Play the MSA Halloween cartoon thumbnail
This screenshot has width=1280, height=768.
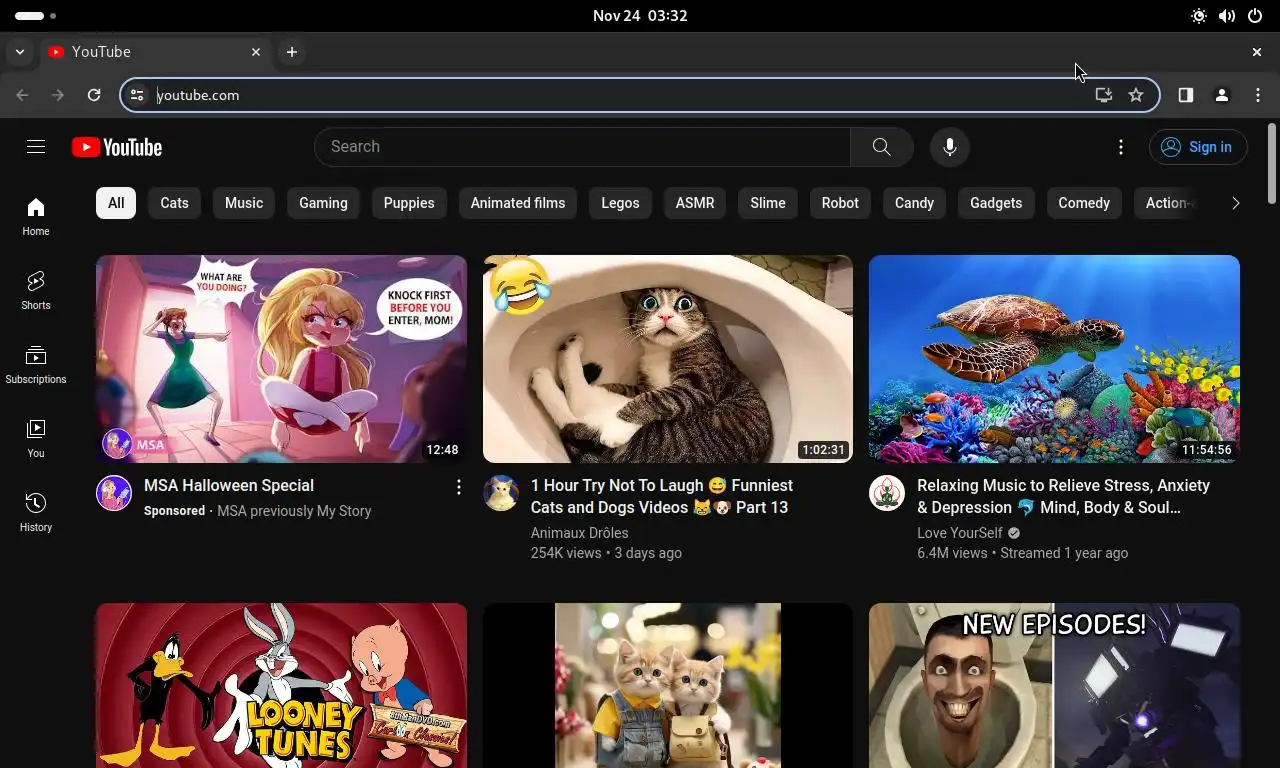click(x=281, y=359)
